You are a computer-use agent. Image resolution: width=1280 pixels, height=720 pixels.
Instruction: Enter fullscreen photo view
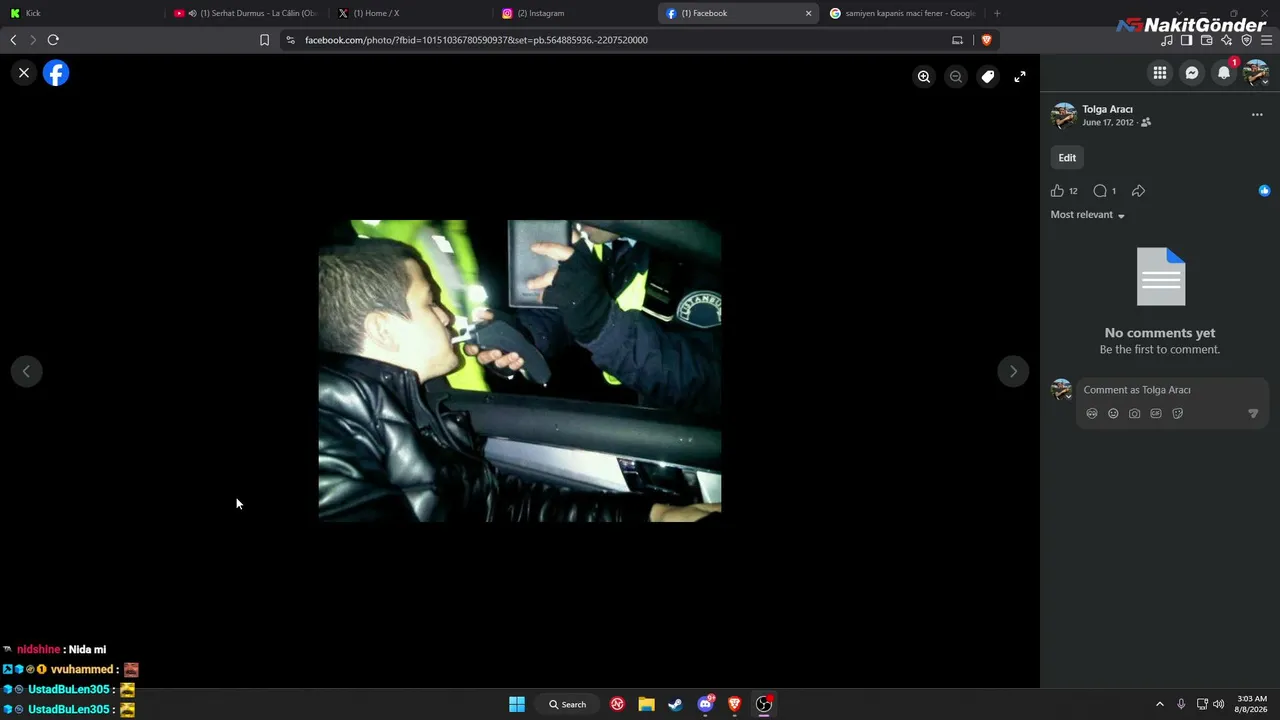pyautogui.click(x=1020, y=77)
